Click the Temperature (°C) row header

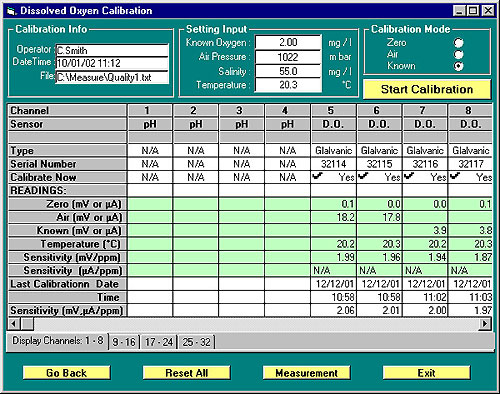(67, 244)
